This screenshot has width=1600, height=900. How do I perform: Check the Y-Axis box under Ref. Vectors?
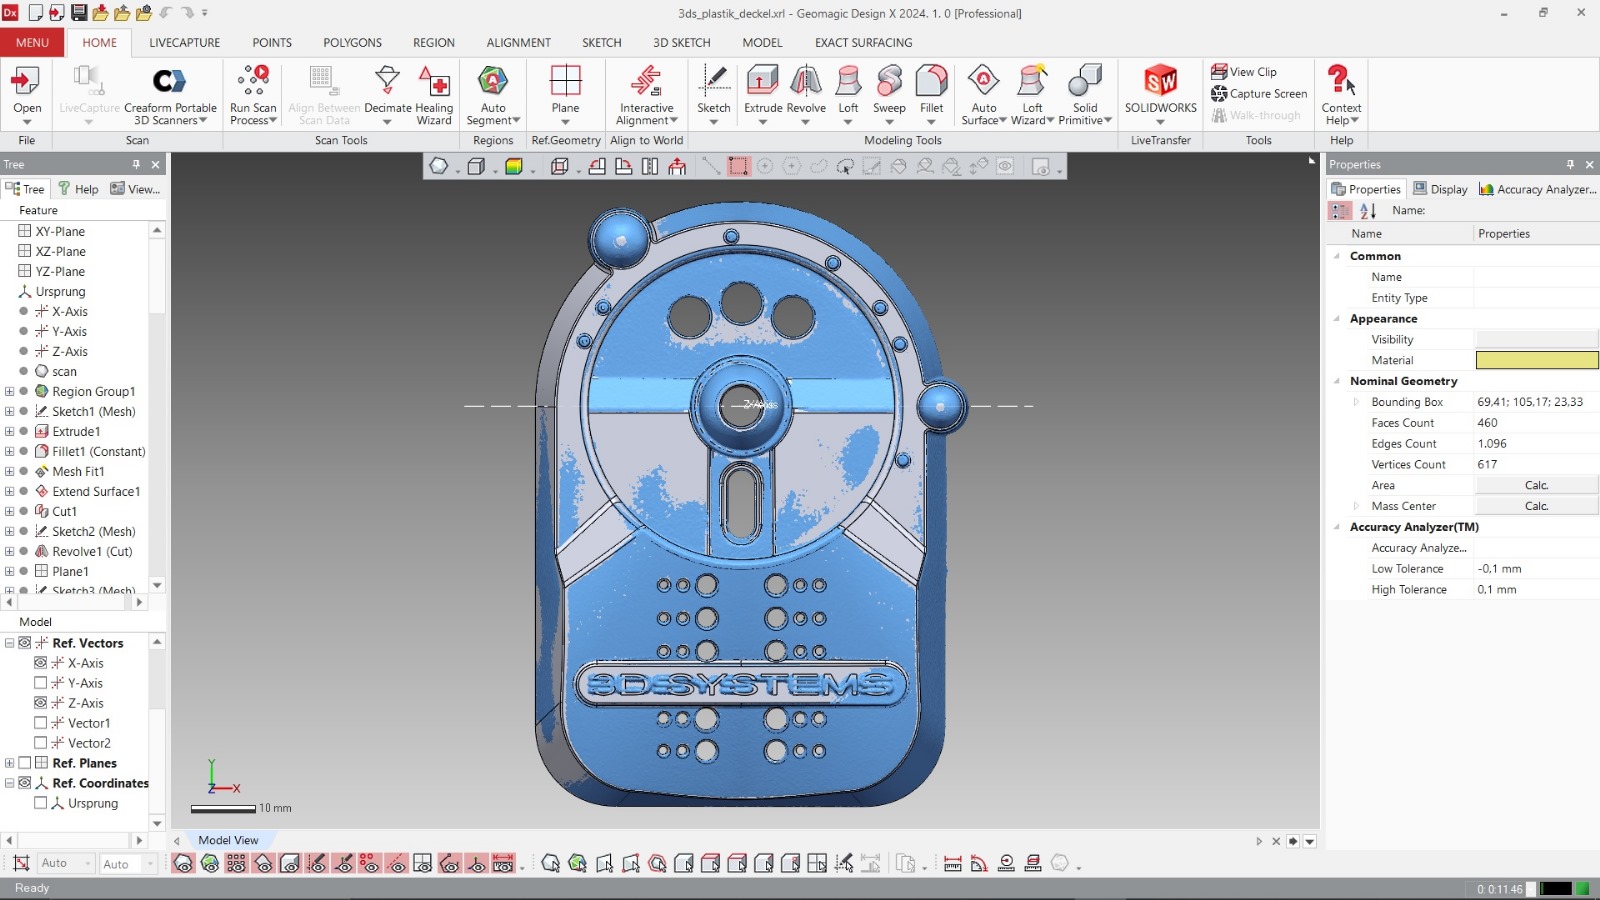coord(41,683)
